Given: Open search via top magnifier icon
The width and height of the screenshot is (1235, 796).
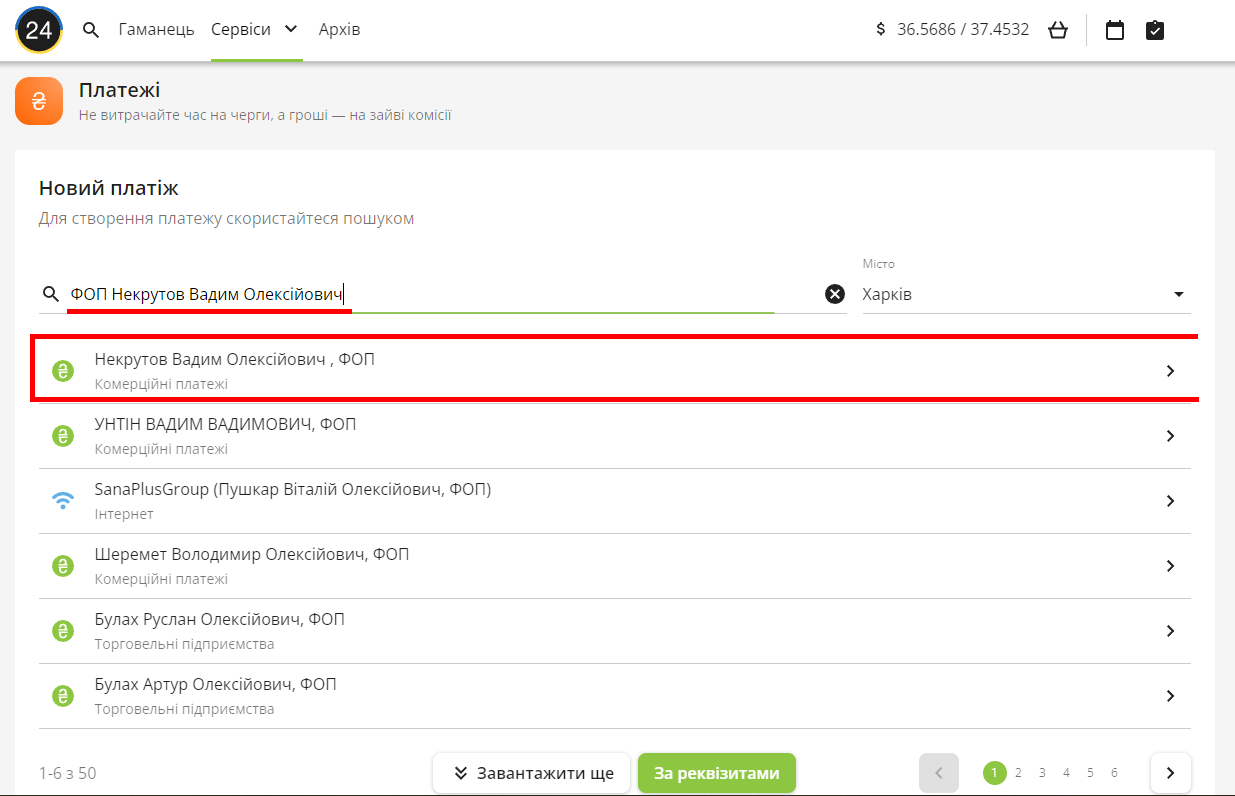Looking at the screenshot, I should [x=91, y=30].
